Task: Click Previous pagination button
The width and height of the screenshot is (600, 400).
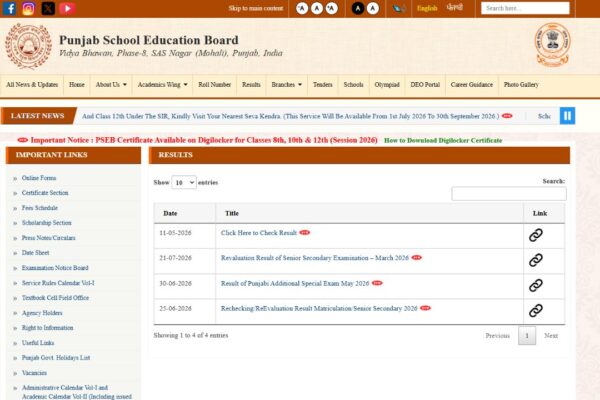Action: pyautogui.click(x=497, y=336)
